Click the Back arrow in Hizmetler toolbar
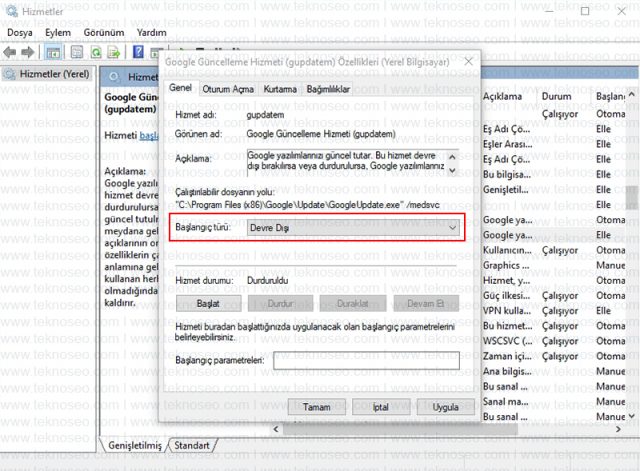 point(9,52)
